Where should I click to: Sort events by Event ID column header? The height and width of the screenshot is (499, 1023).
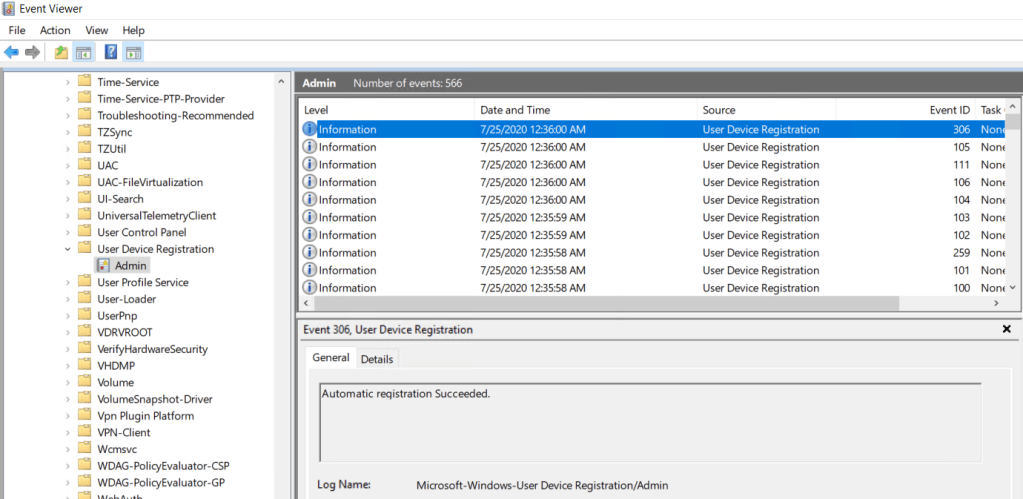point(949,110)
